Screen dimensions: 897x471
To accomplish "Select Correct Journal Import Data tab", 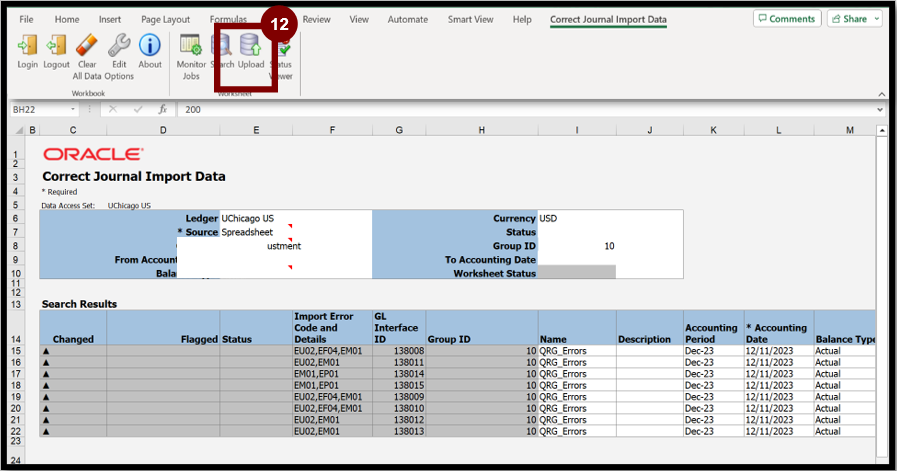I will (x=608, y=19).
